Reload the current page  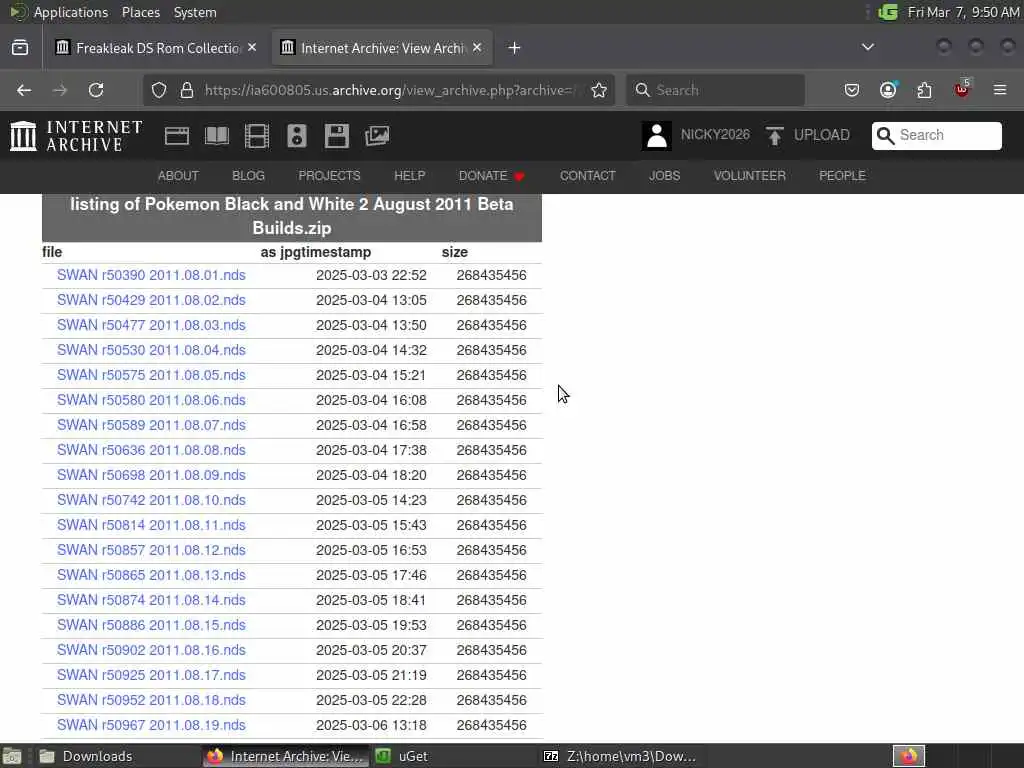pyautogui.click(x=96, y=90)
